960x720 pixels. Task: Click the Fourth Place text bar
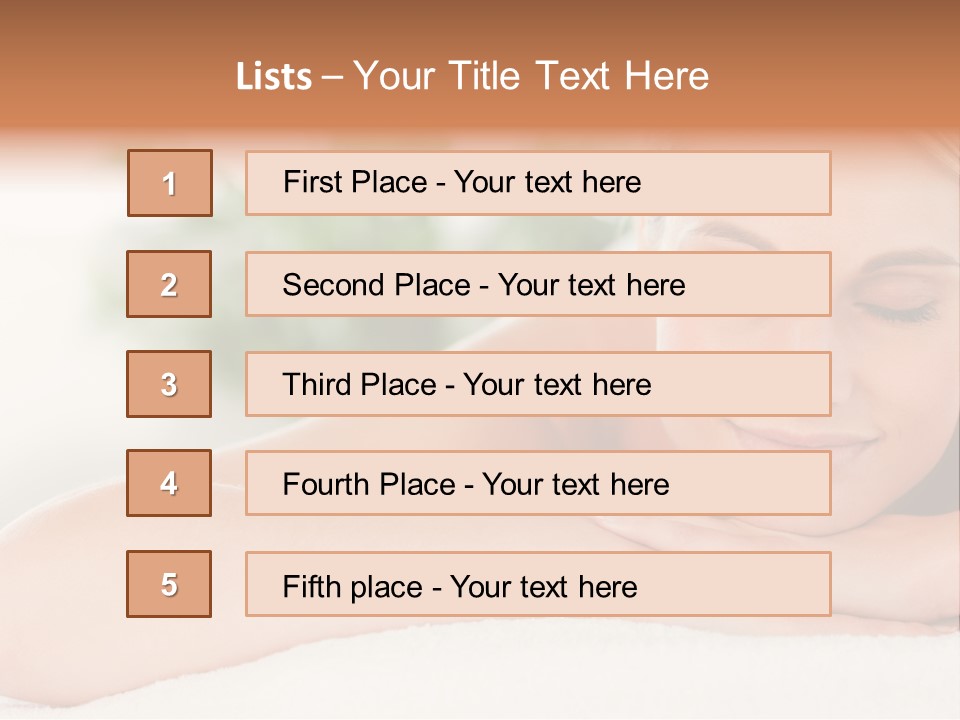click(538, 483)
